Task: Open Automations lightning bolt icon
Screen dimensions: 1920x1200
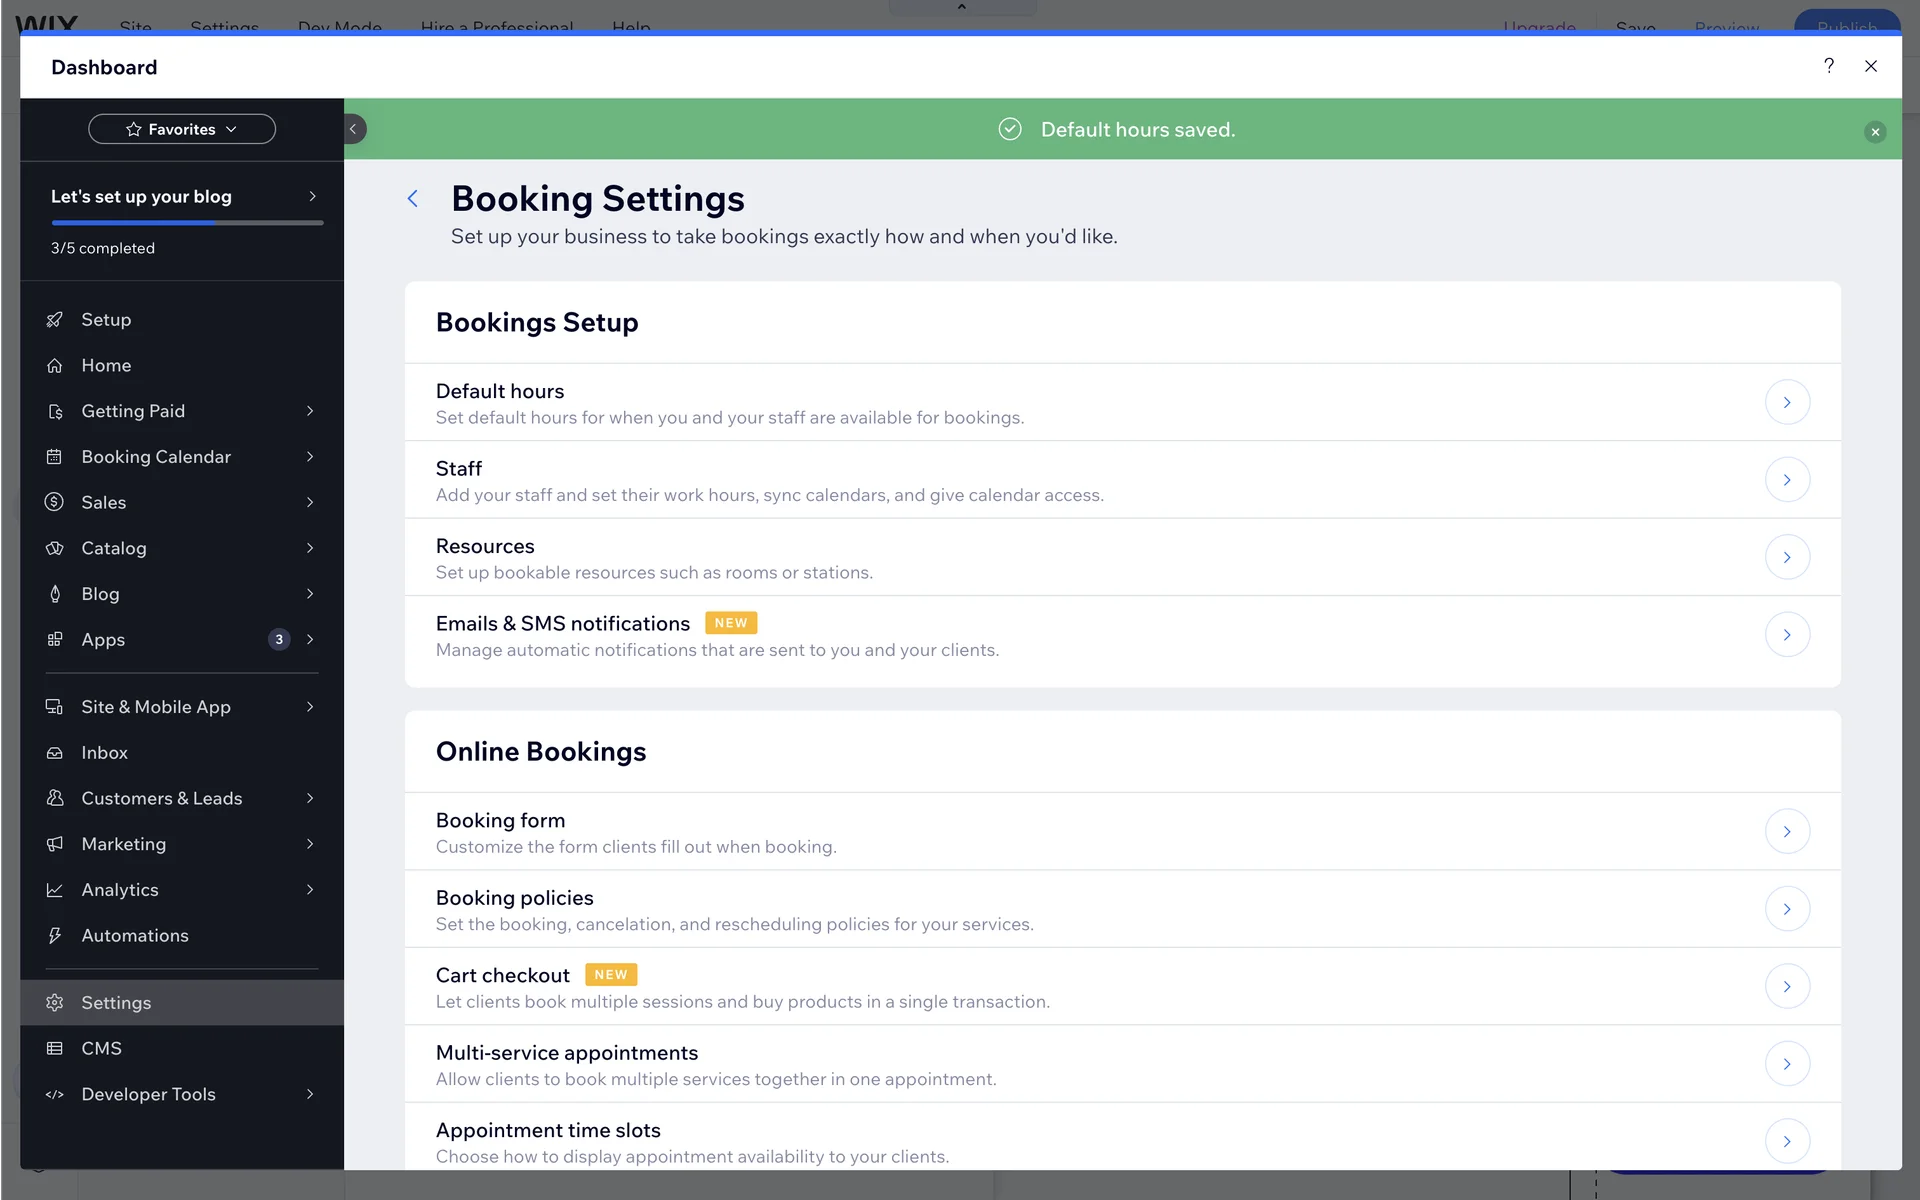Action: [x=55, y=936]
